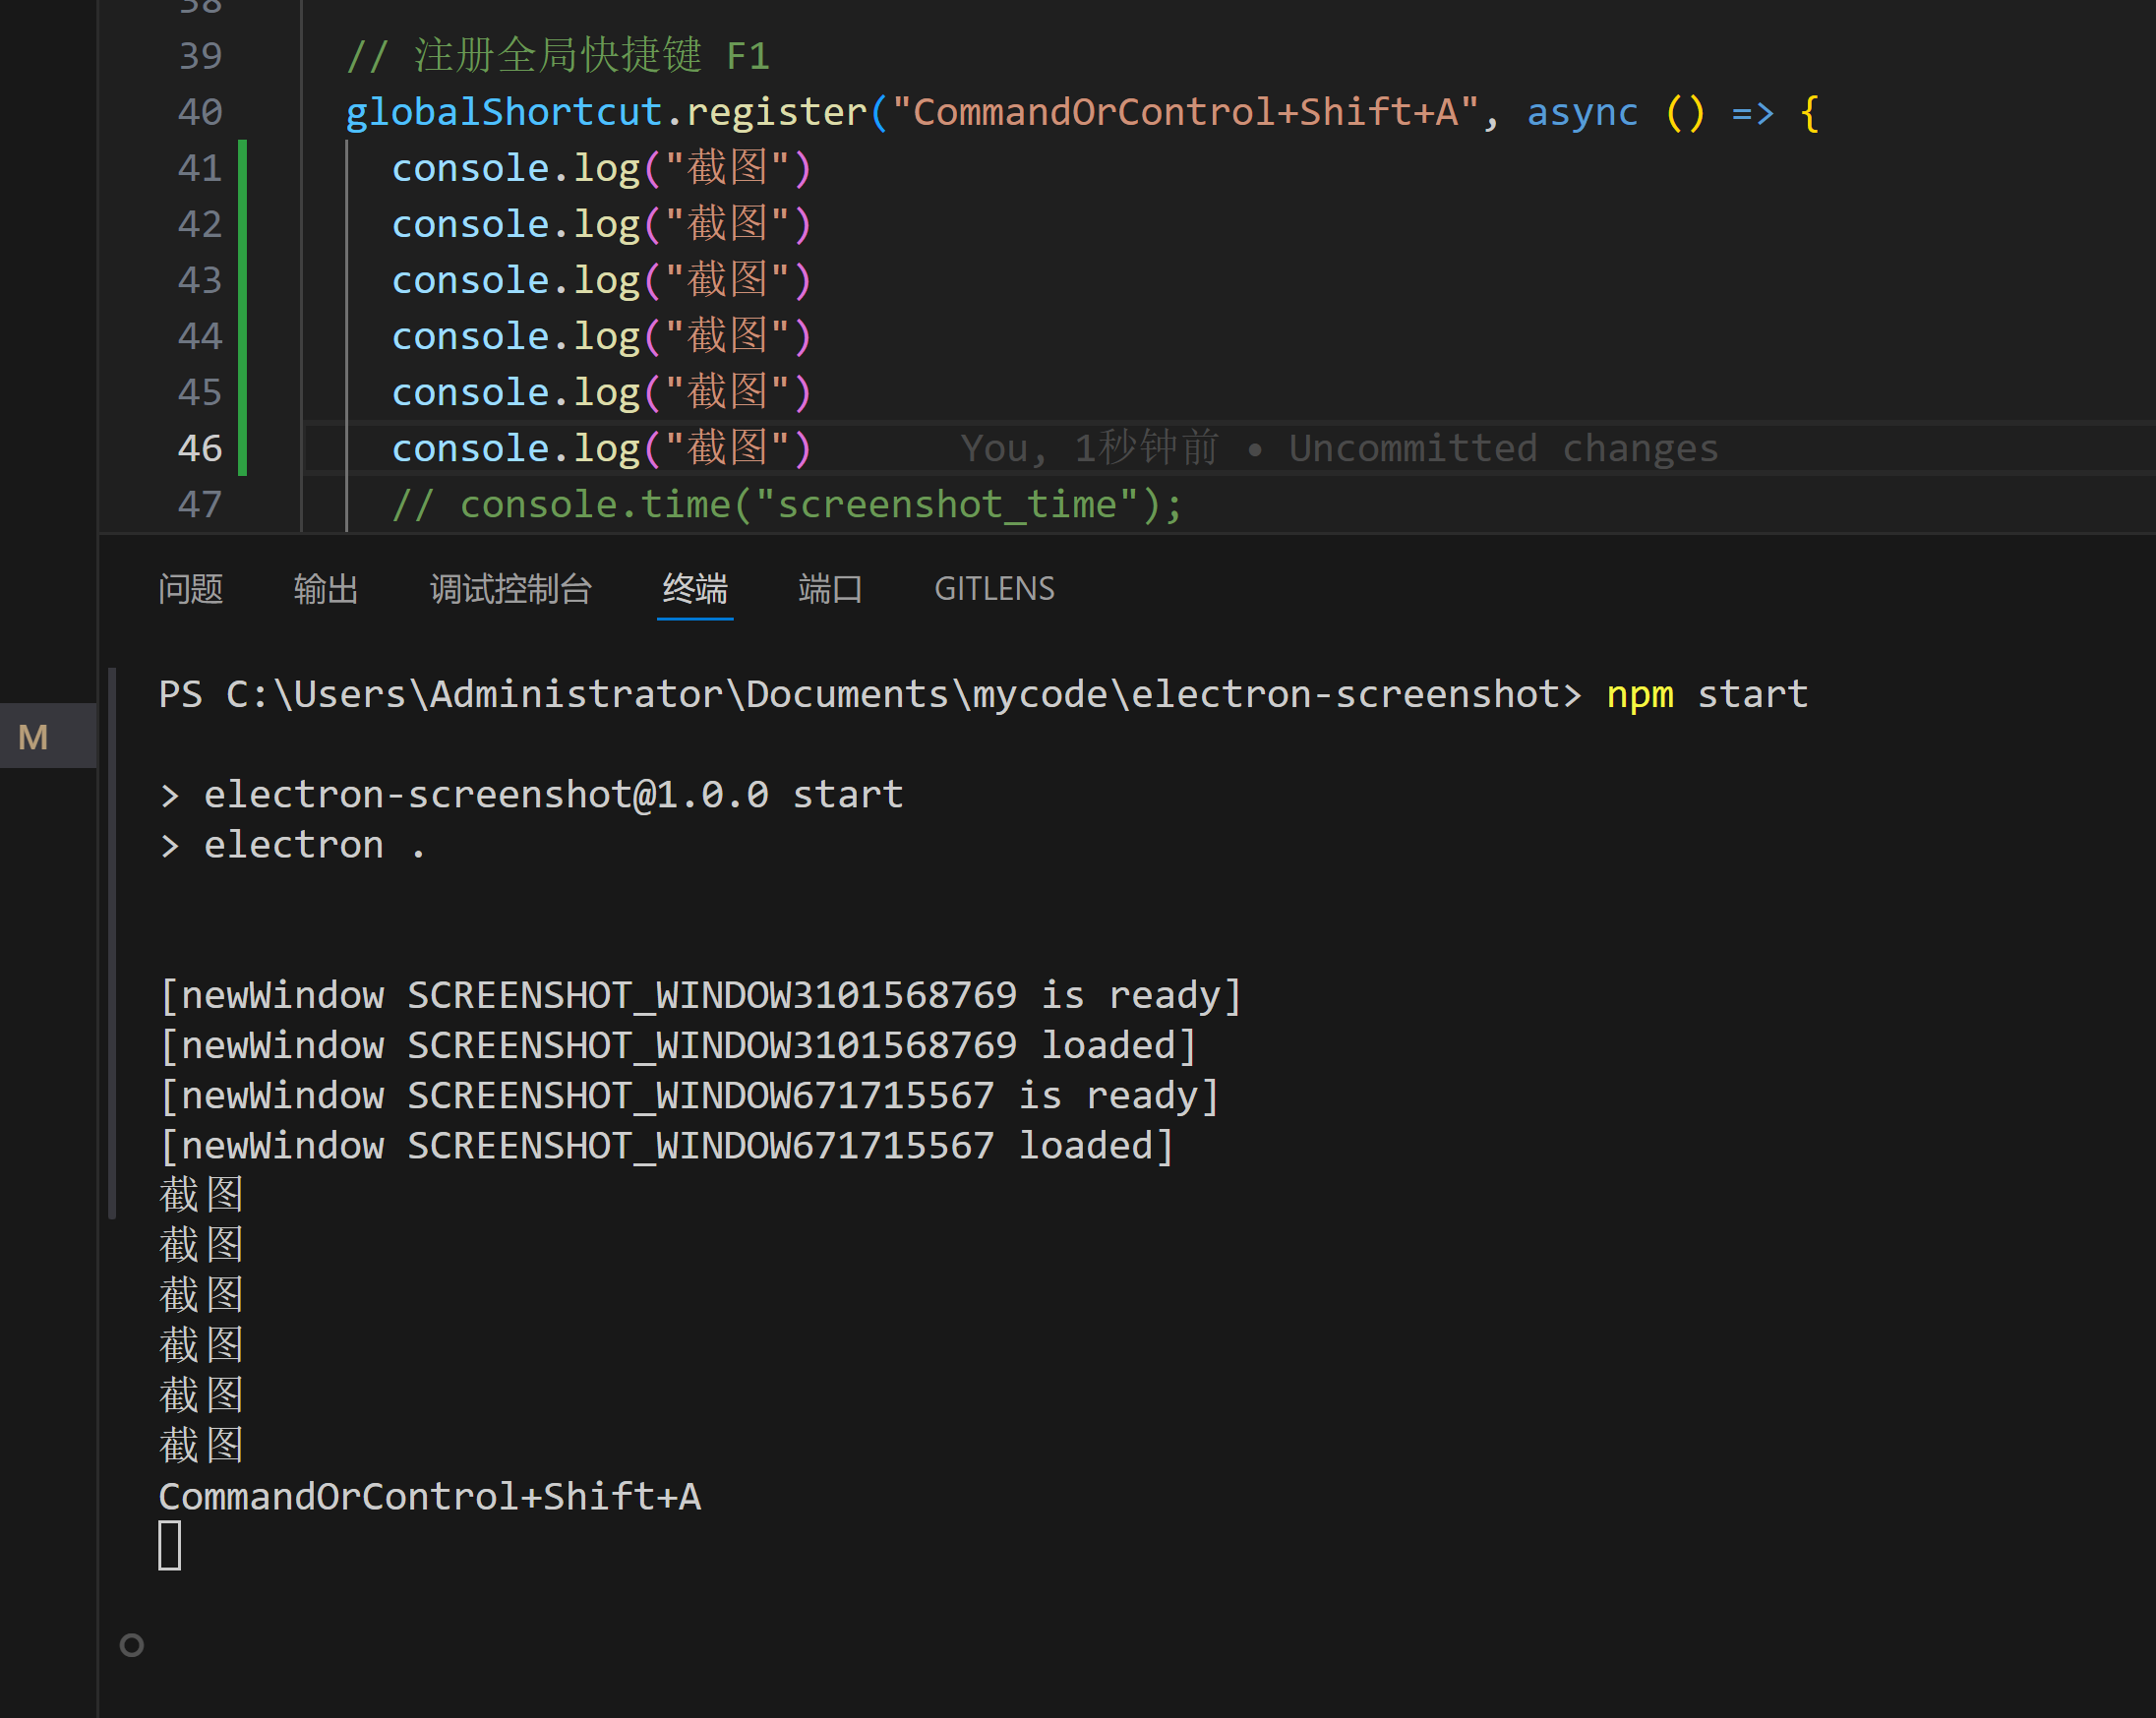This screenshot has width=2156, height=1718.
Task: Click the commented console.time line 47
Action: 787,504
